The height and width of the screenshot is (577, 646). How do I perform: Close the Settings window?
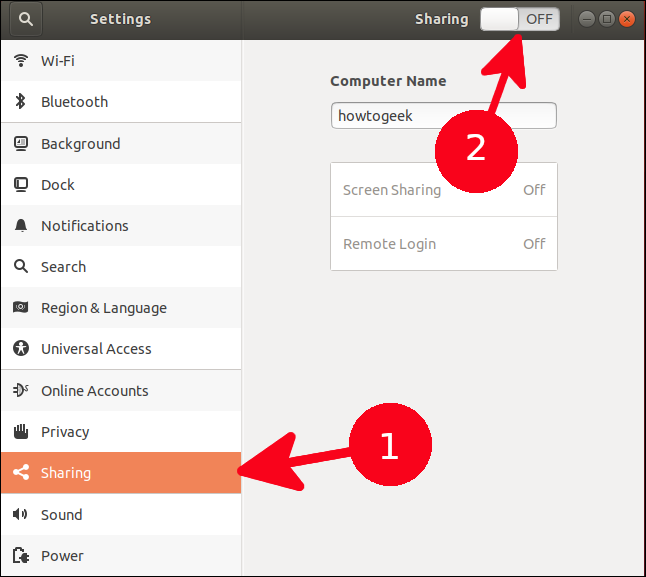click(x=627, y=19)
